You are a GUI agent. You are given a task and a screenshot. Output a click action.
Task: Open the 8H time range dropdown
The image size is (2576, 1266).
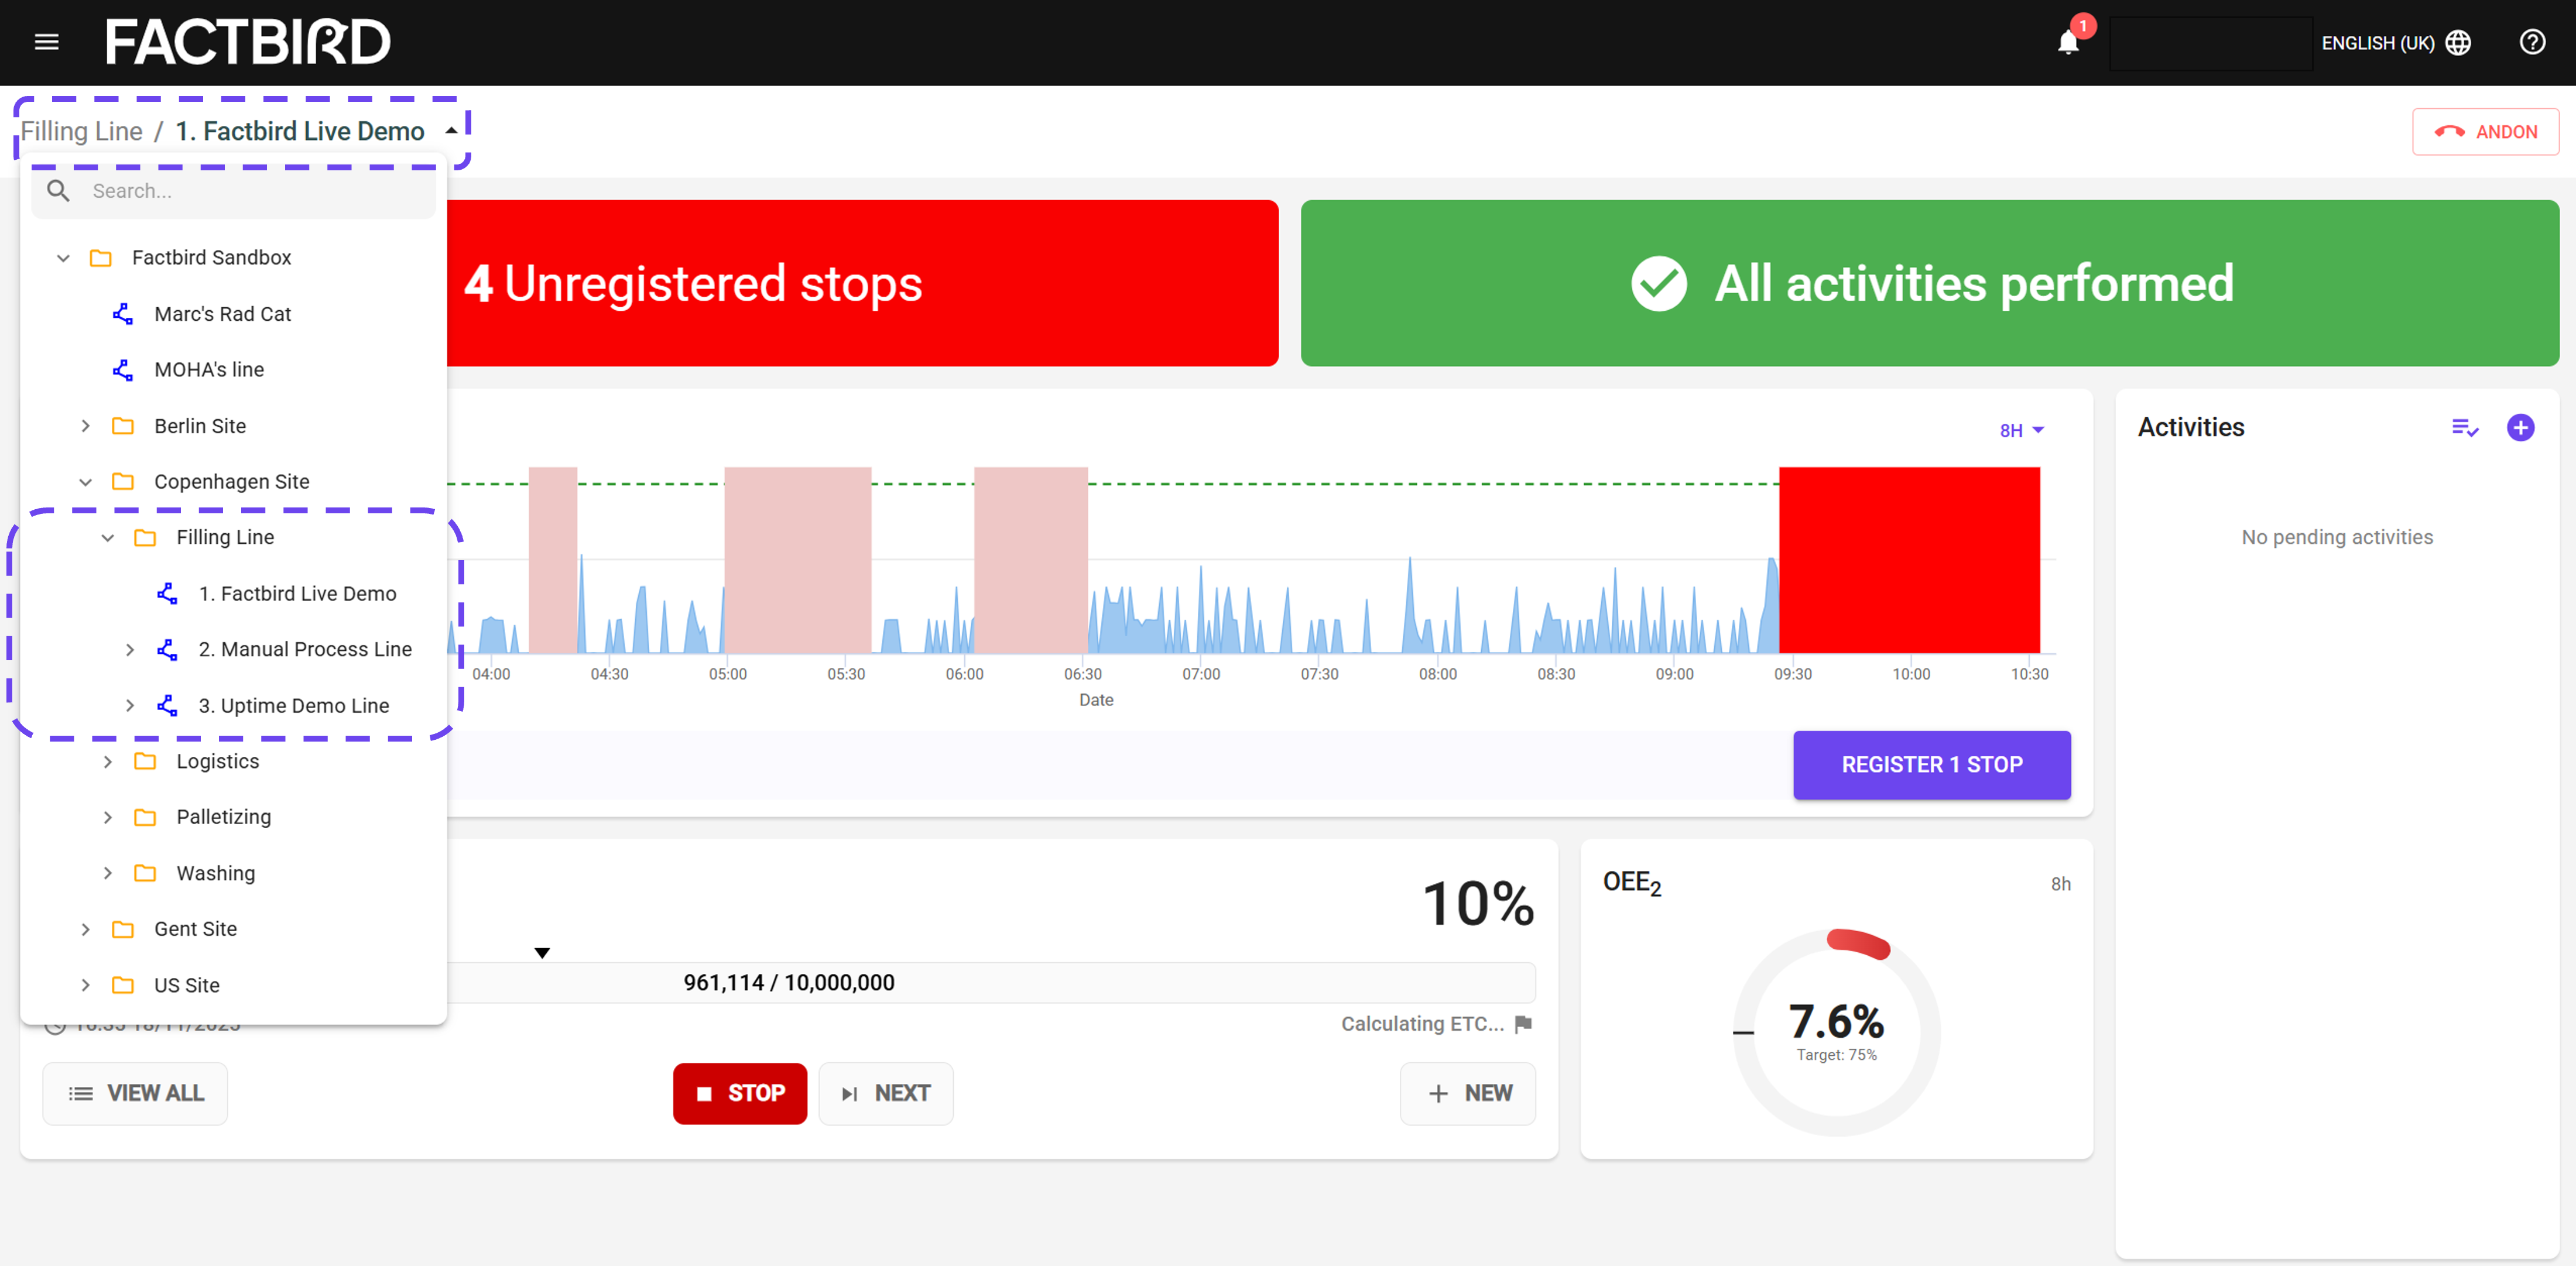coord(2021,430)
